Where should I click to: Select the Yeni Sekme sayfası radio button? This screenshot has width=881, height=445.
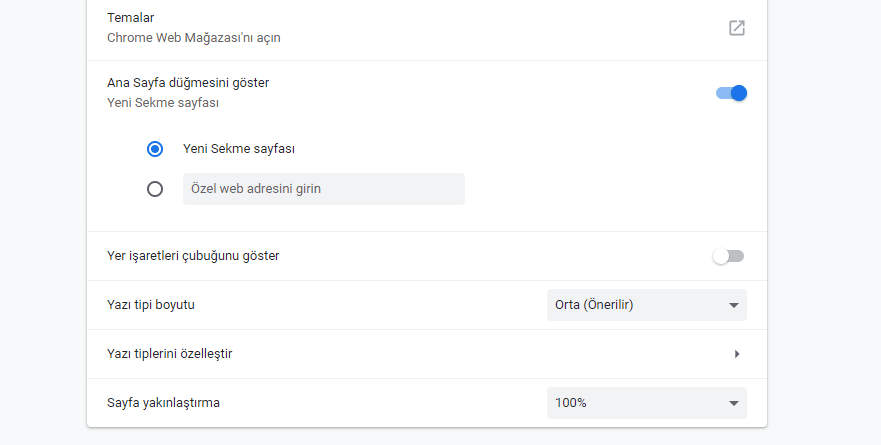[x=155, y=149]
